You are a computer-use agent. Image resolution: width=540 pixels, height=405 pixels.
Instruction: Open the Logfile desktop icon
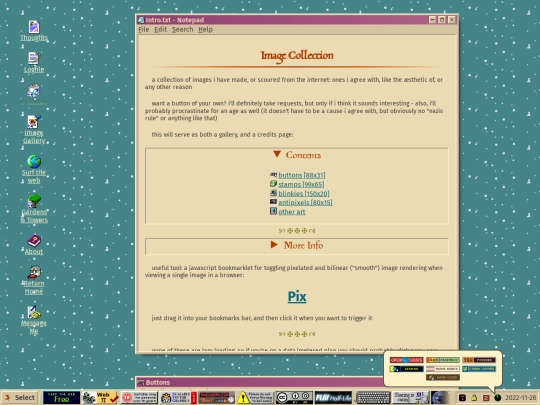pos(34,62)
